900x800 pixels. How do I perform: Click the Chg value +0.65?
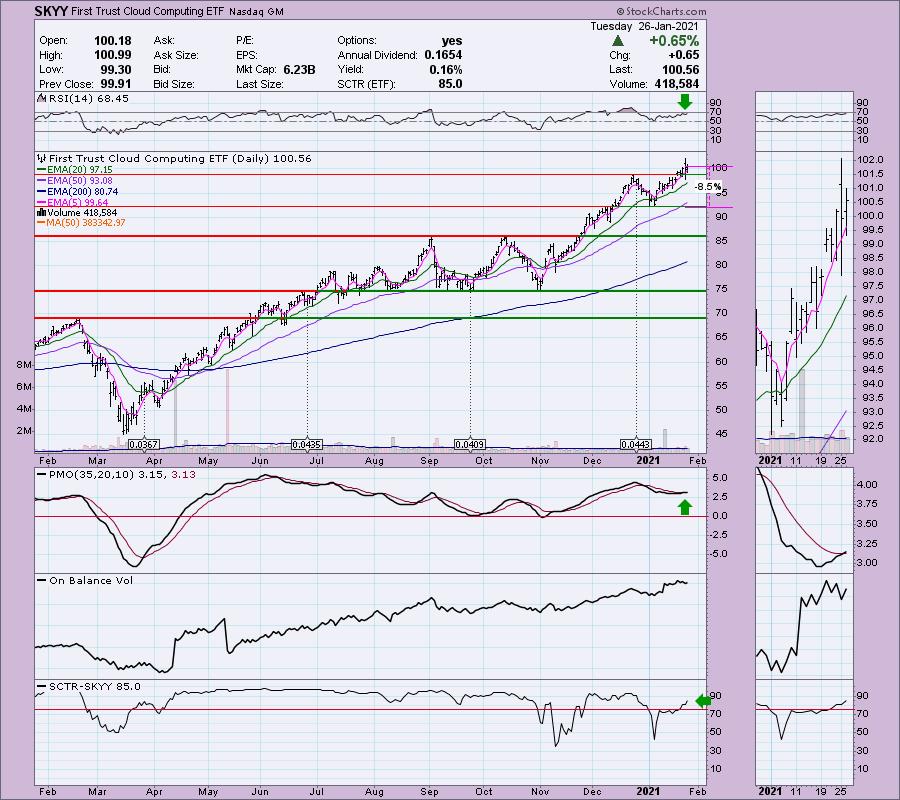(683, 55)
